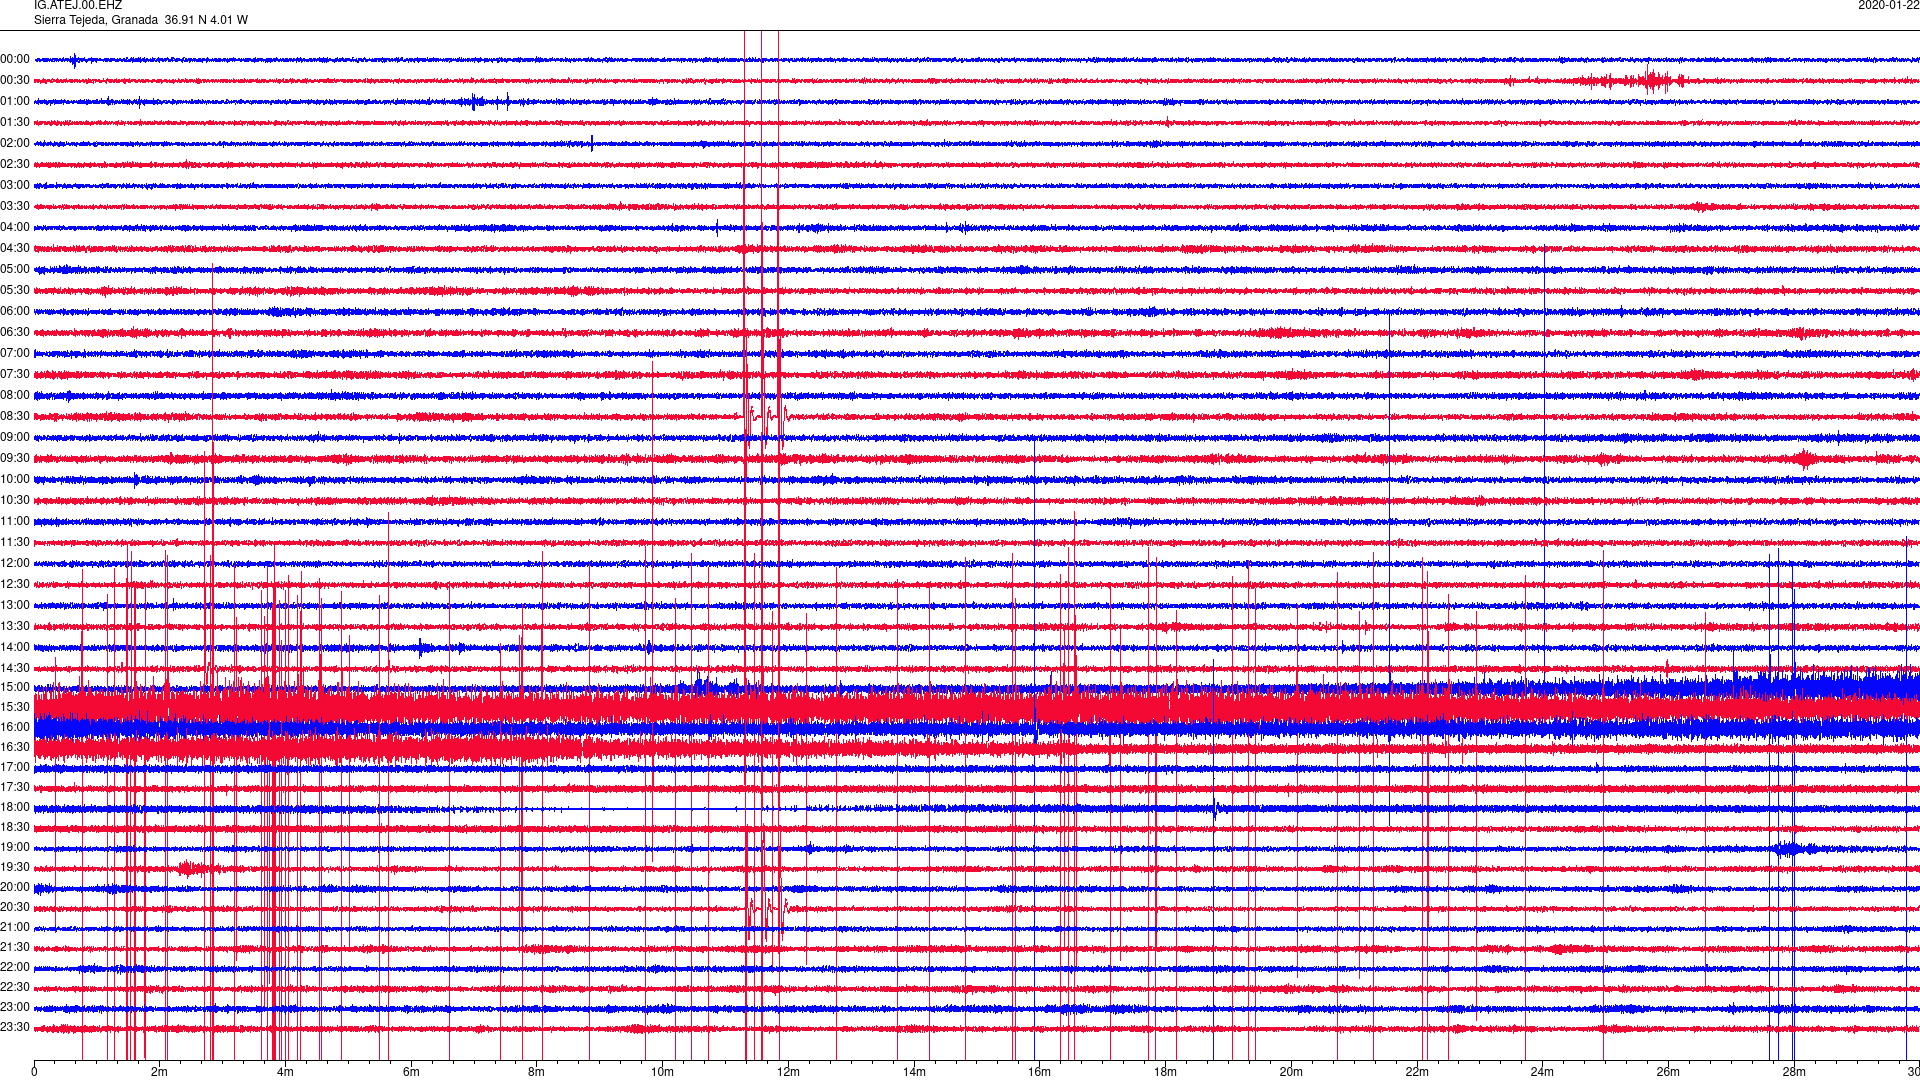Select the 20:00 time label
The width and height of the screenshot is (1920, 1080).
15,887
